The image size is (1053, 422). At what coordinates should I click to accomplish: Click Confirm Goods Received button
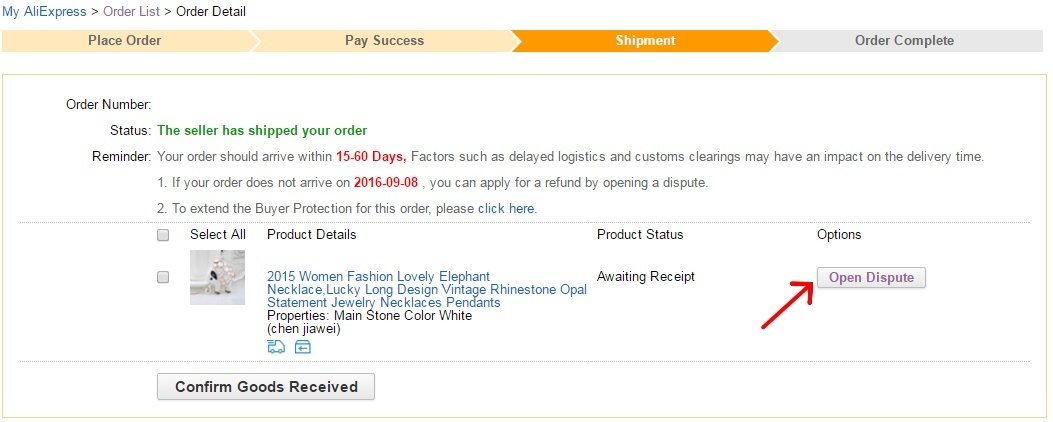point(265,386)
